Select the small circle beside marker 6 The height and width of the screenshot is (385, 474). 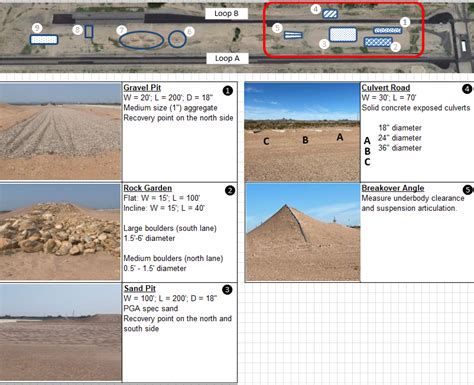click(x=177, y=39)
